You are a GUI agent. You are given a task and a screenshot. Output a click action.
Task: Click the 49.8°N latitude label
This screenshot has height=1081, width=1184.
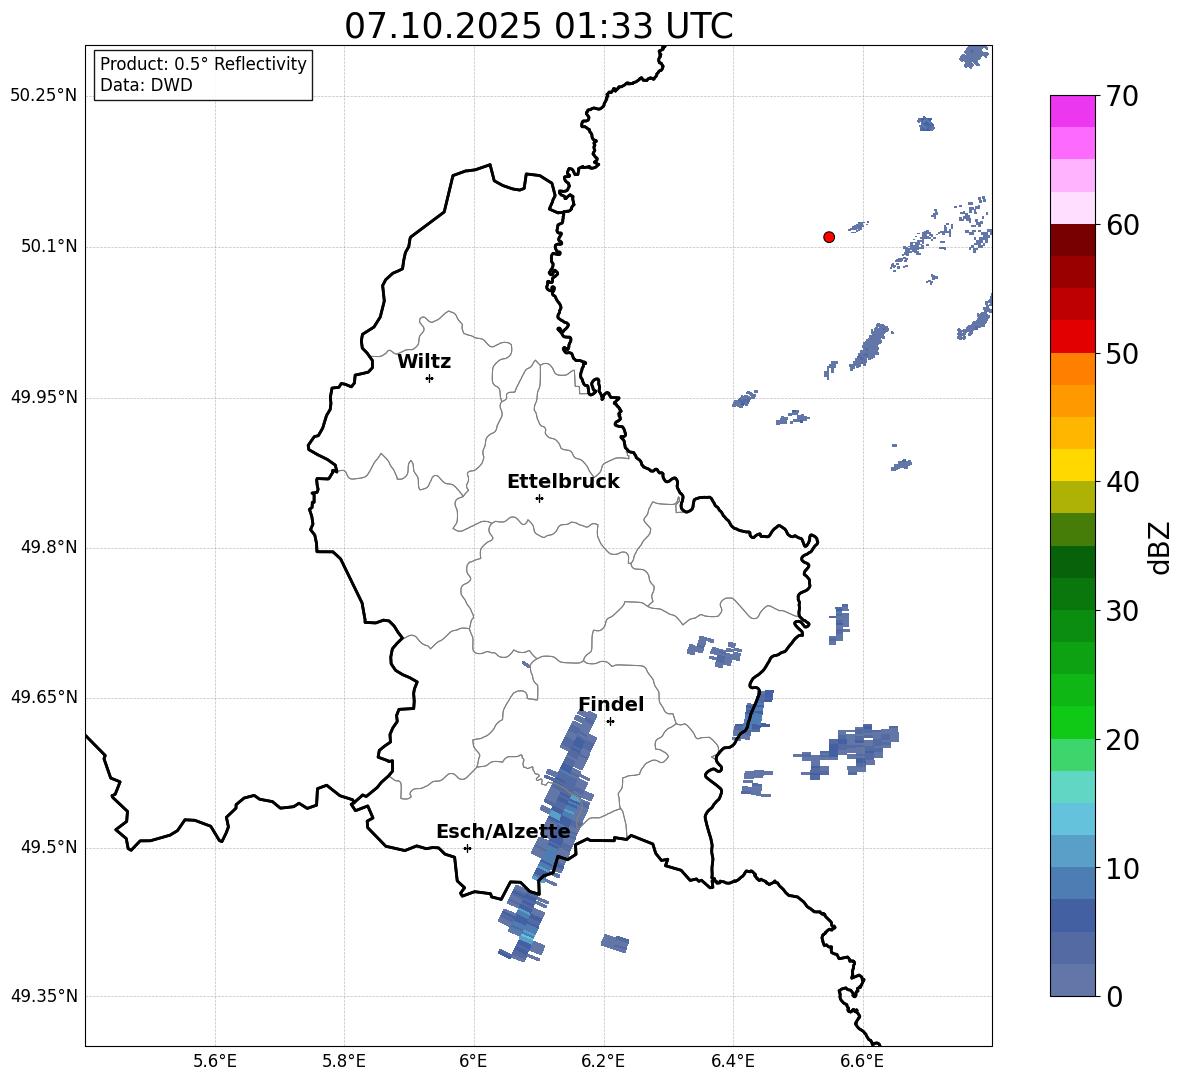tap(49, 547)
